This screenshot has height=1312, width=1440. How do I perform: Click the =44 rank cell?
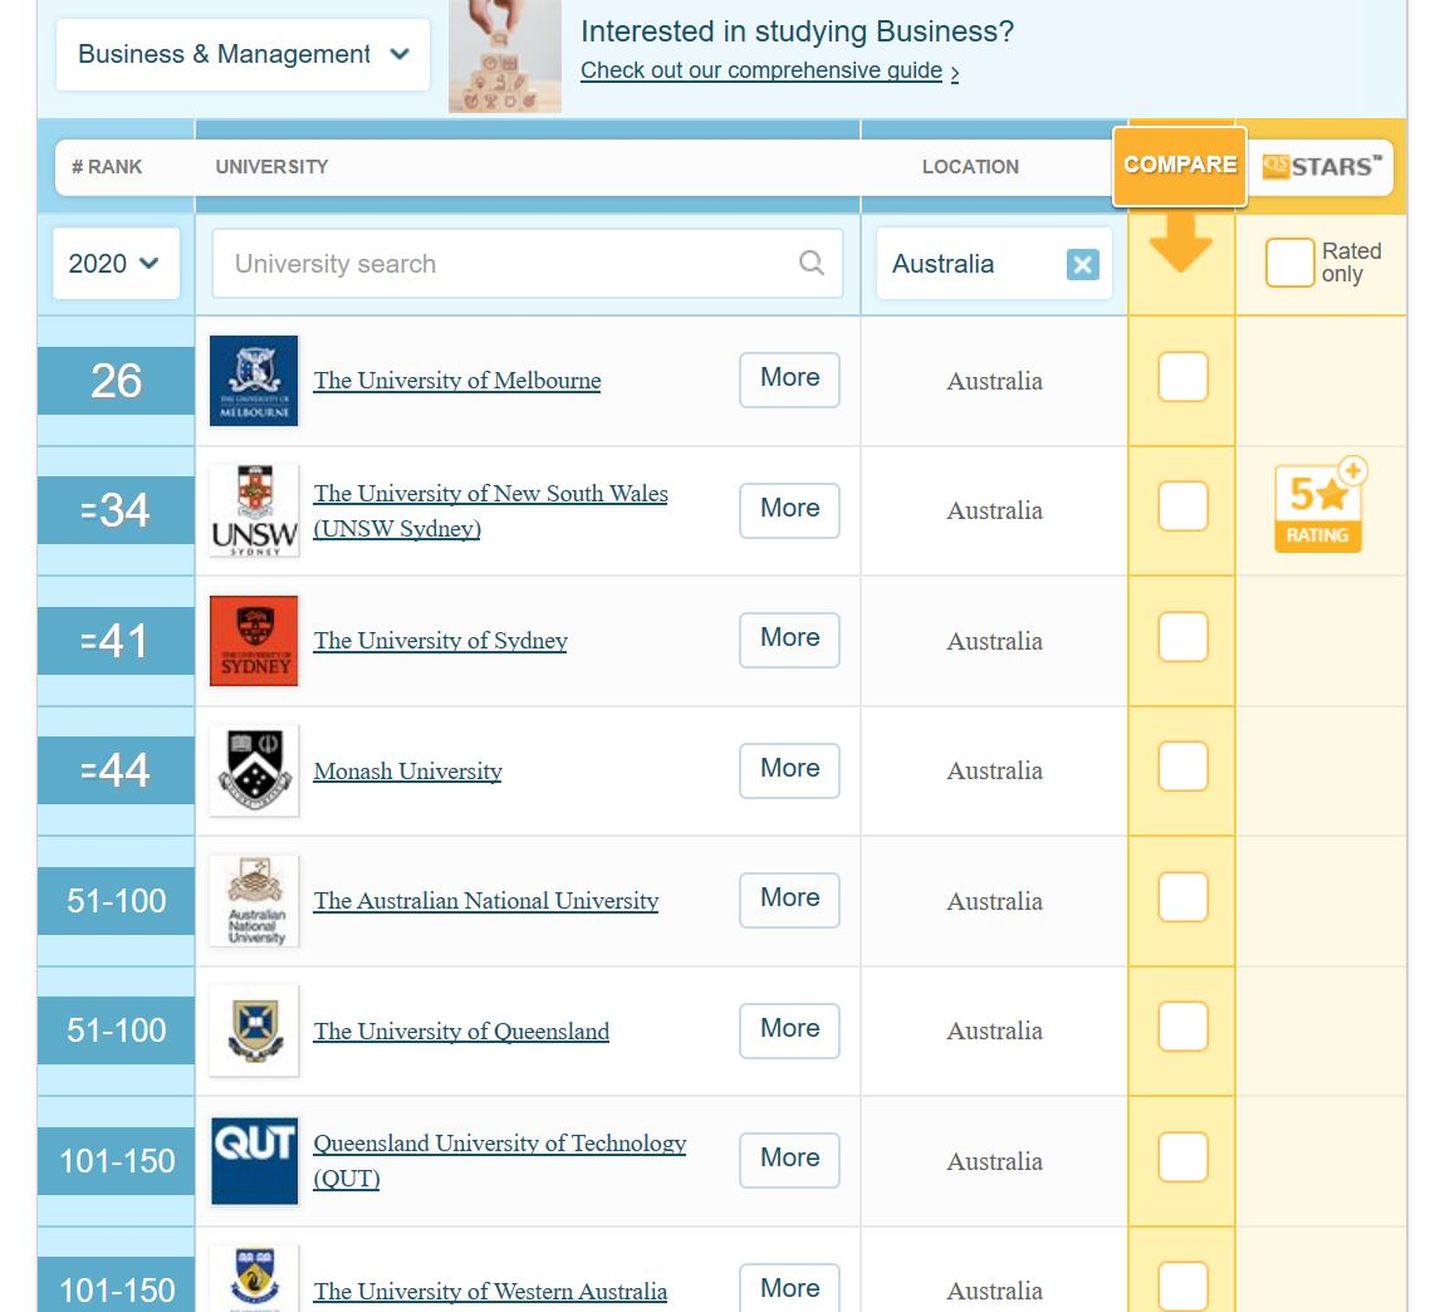point(116,771)
